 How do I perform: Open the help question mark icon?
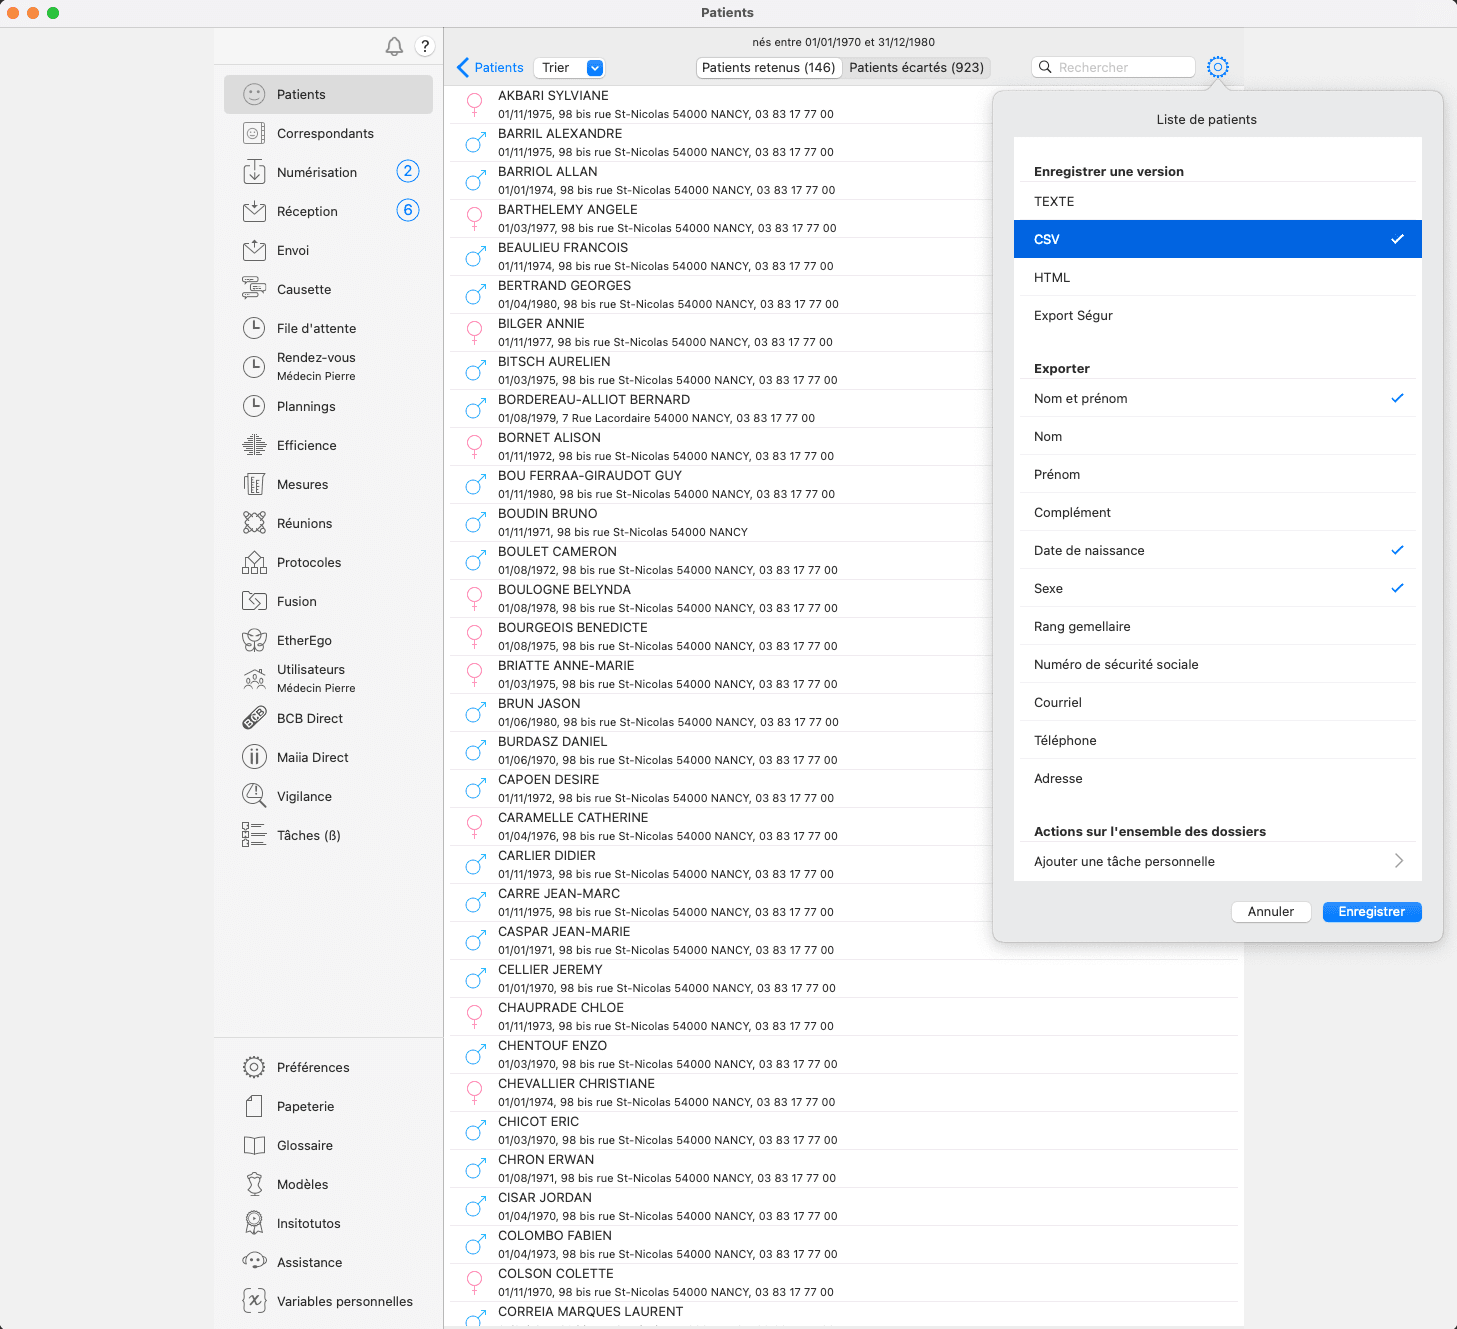pos(425,46)
